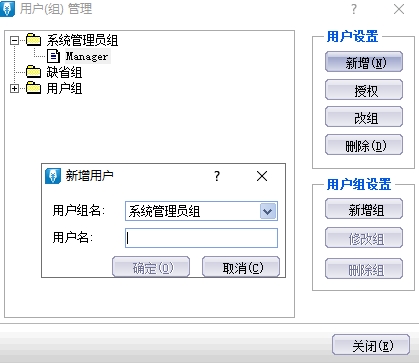
Task: Click the 新增(N) button under 用户设置
Action: pyautogui.click(x=364, y=62)
